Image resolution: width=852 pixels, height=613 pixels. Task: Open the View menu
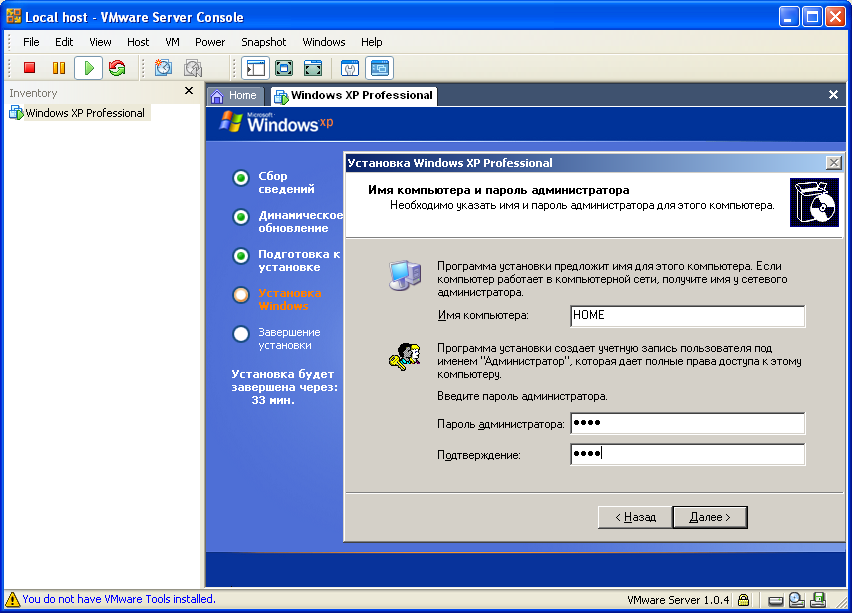(100, 42)
